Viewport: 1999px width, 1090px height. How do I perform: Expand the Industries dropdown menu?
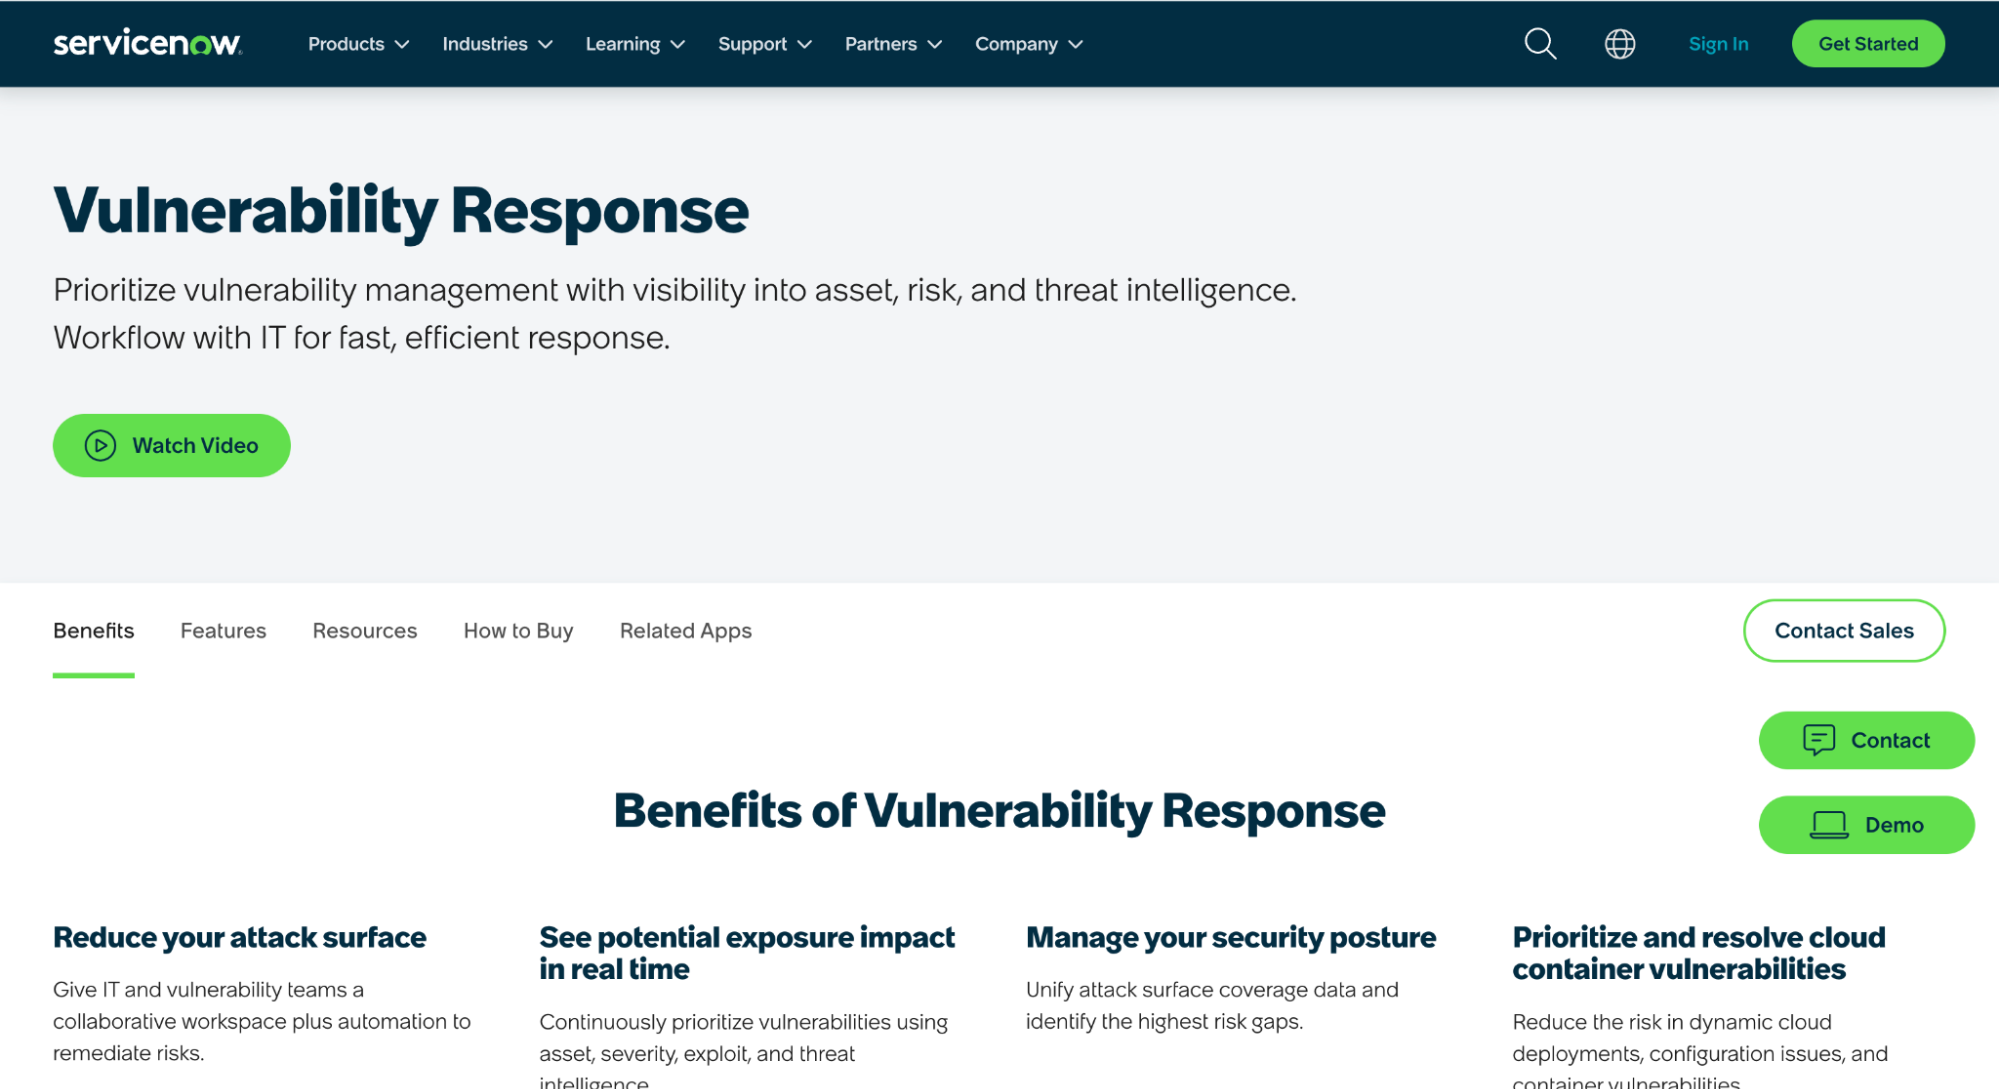[x=496, y=44]
